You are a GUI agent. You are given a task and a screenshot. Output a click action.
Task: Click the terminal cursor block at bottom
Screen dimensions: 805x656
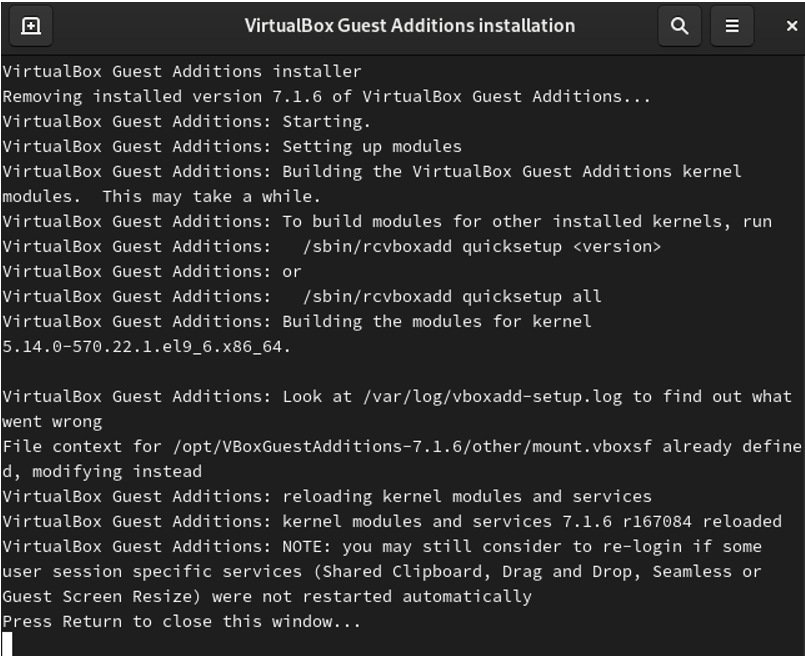[x=7, y=644]
